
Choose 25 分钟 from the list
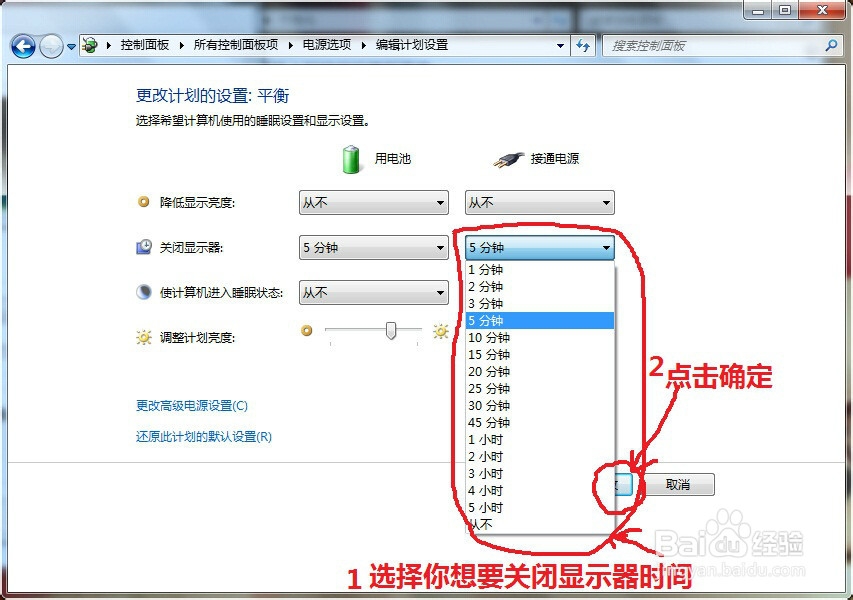[x=540, y=388]
